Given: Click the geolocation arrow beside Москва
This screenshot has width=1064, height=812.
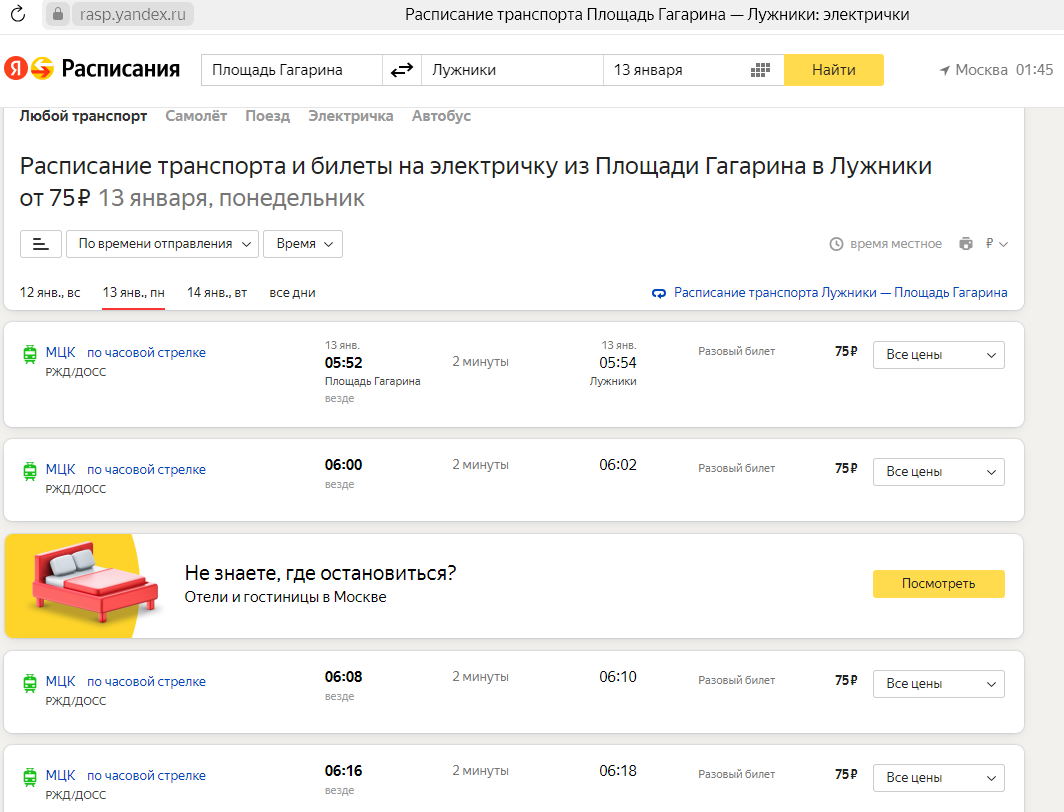Looking at the screenshot, I should 944,70.
